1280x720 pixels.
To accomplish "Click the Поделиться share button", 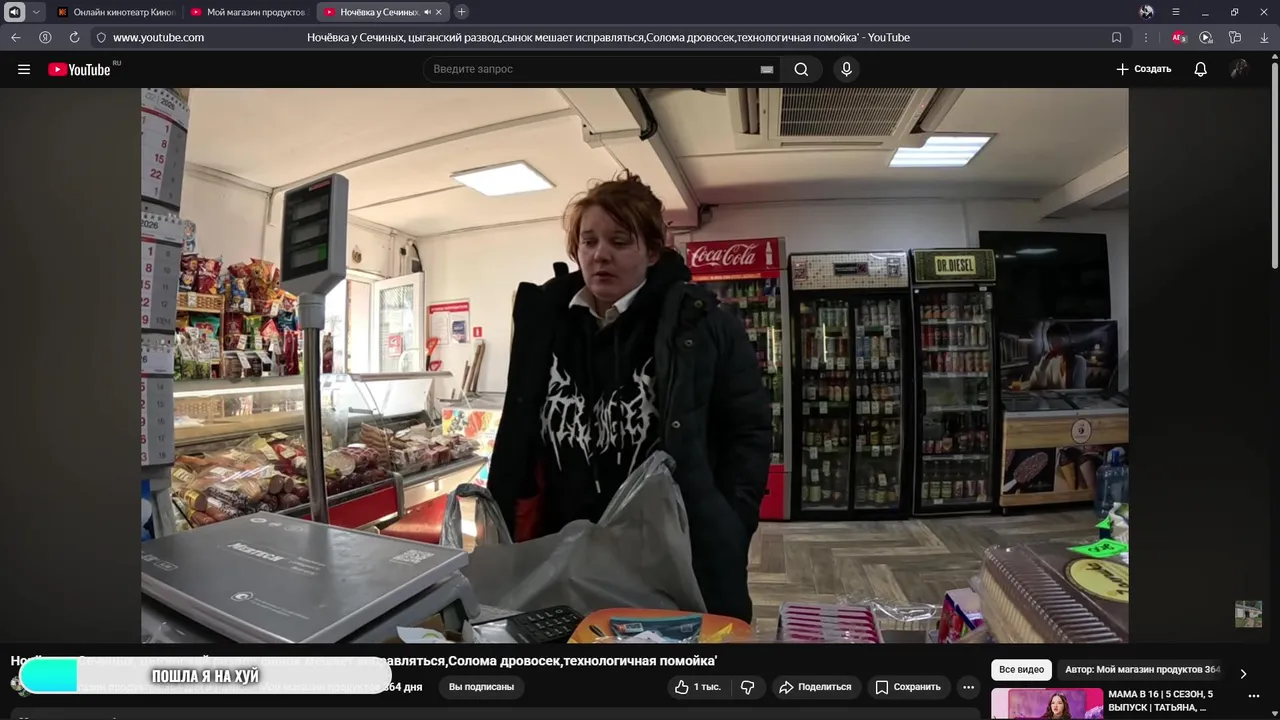I will pos(815,687).
